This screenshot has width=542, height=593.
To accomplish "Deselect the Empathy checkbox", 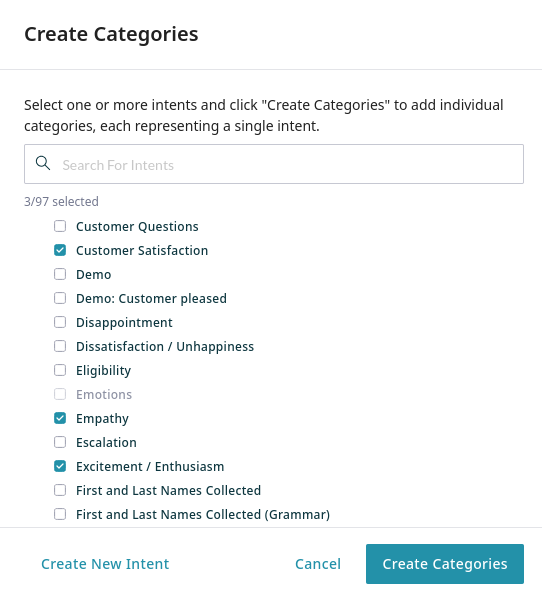I will [60, 418].
